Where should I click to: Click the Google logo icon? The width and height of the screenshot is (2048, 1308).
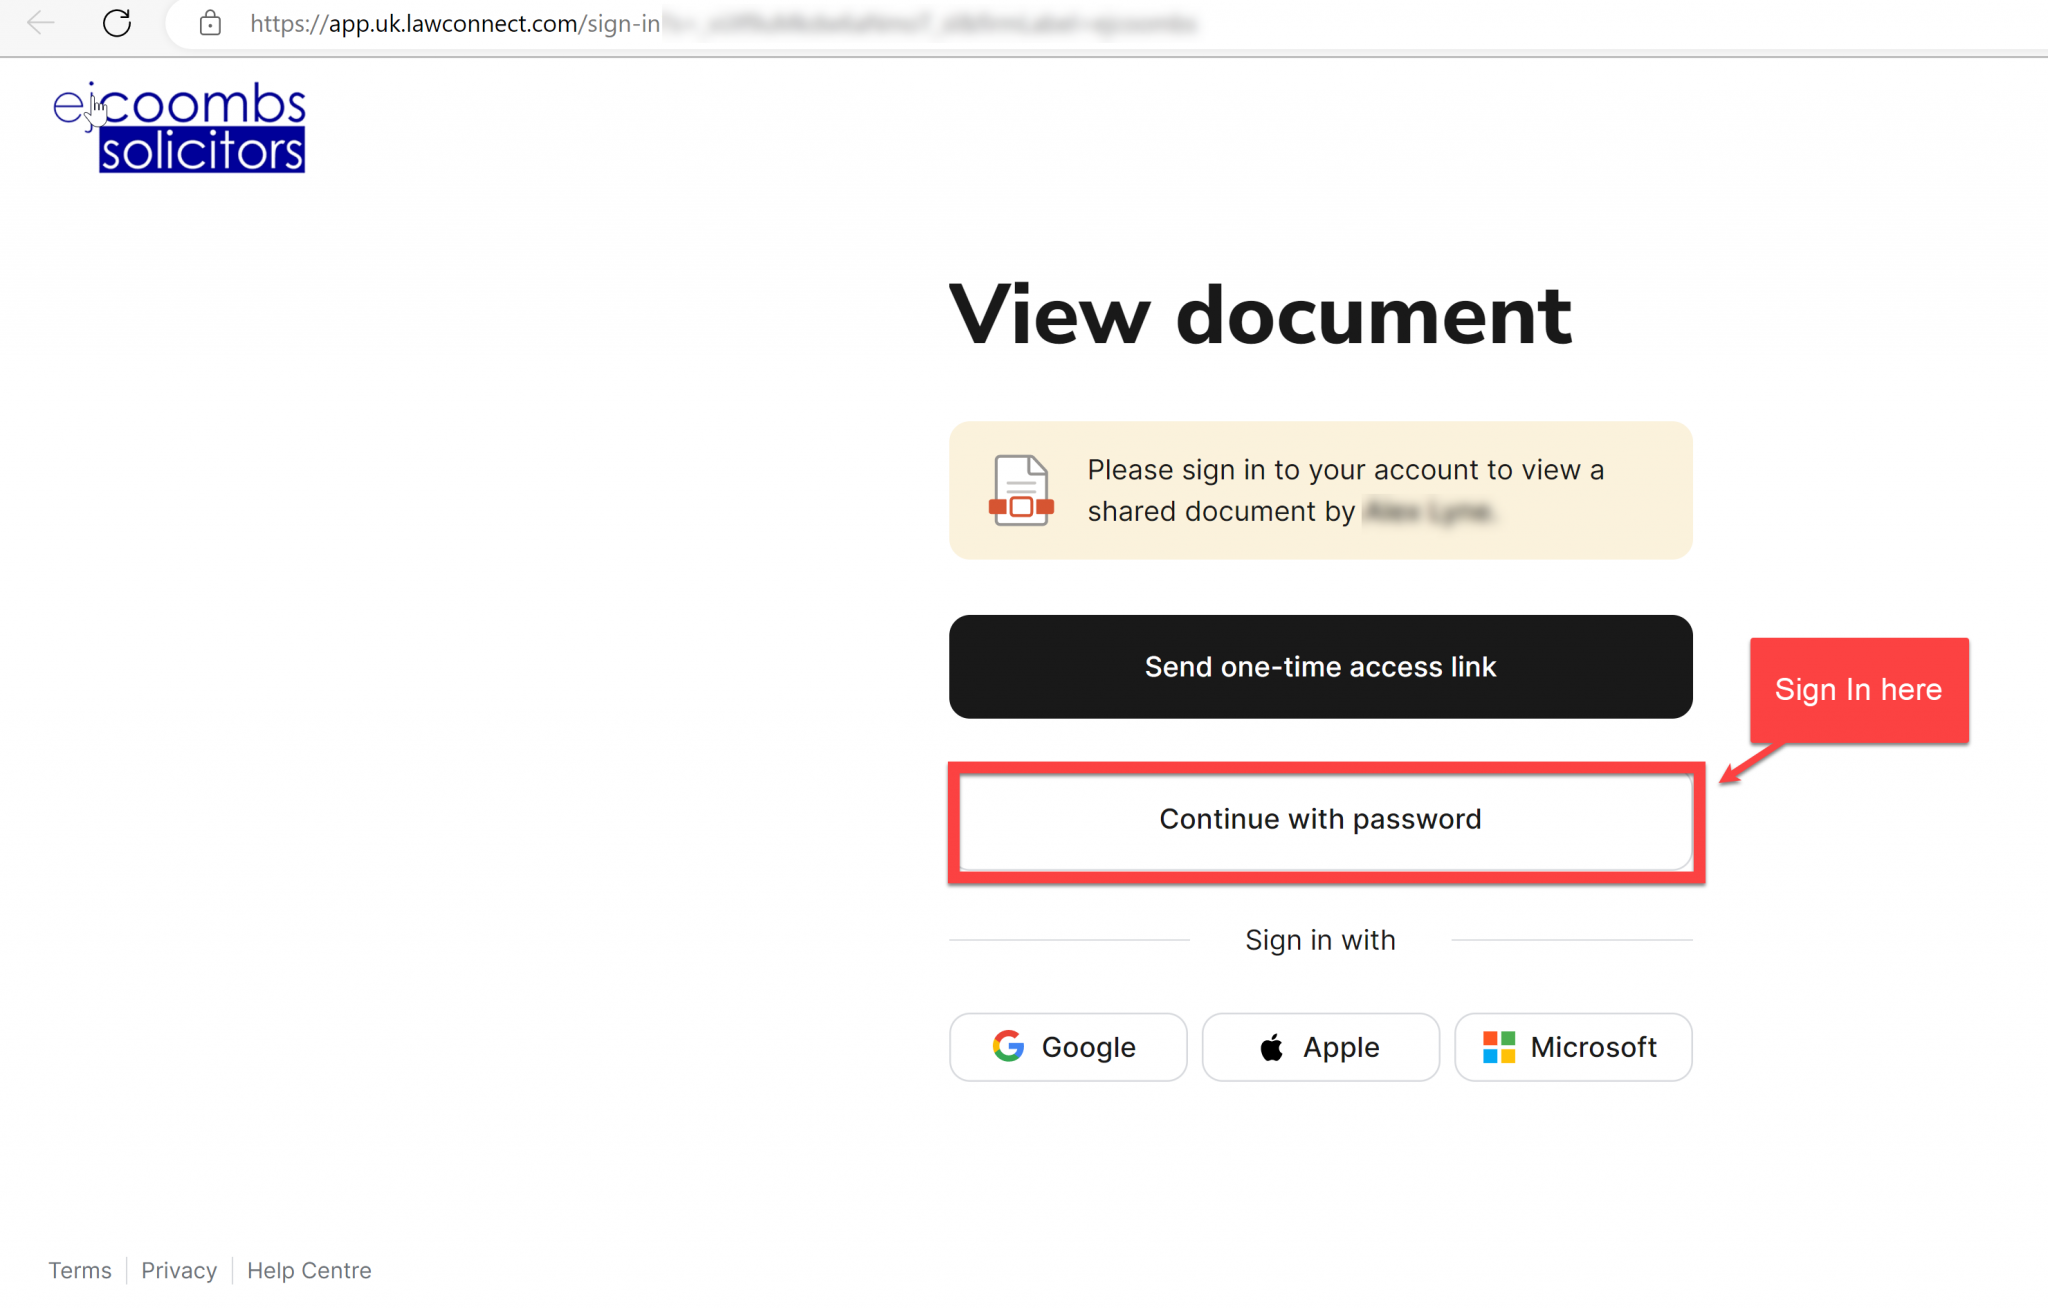click(x=1009, y=1047)
